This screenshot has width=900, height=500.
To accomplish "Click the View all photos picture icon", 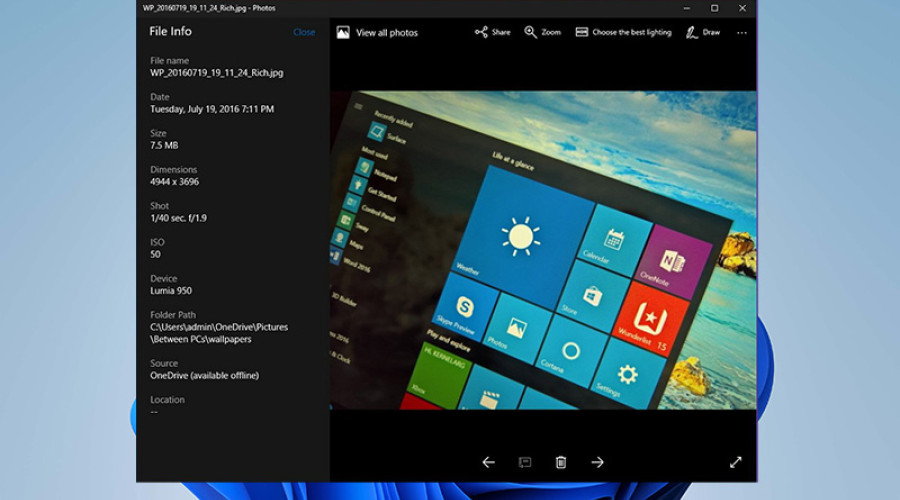I will coord(343,33).
